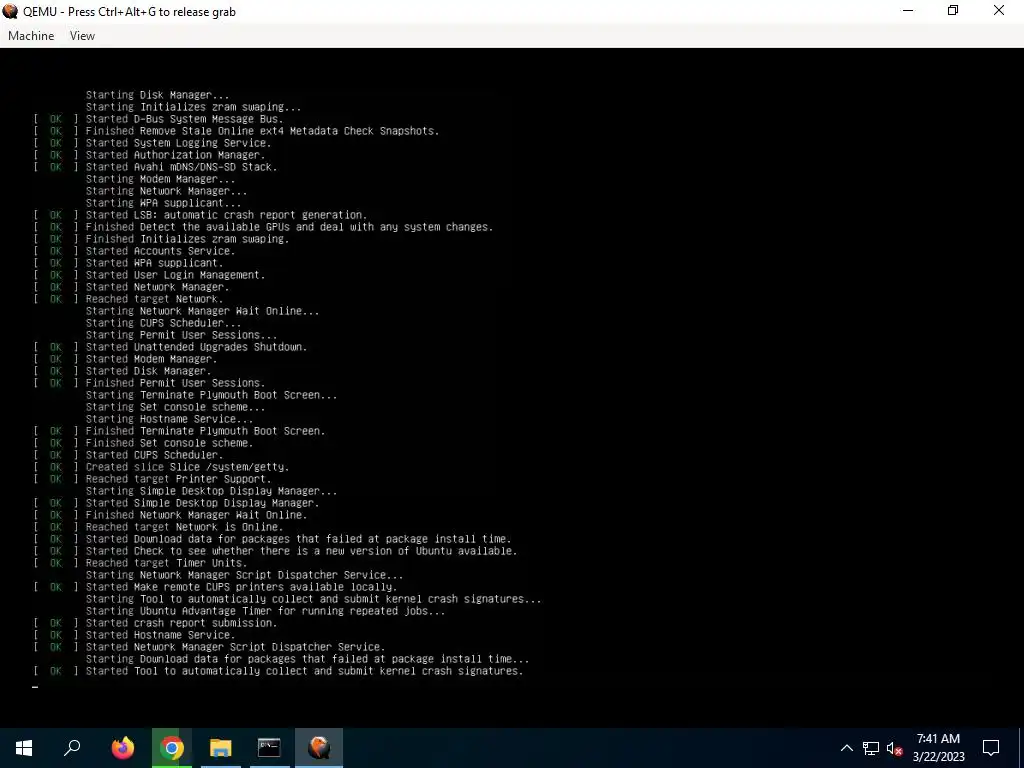Click 'Starting CUPS Scheduler...' line

(x=163, y=323)
